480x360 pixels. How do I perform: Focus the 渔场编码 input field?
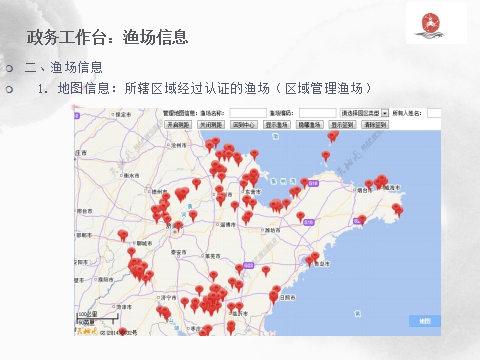[x=318, y=113]
